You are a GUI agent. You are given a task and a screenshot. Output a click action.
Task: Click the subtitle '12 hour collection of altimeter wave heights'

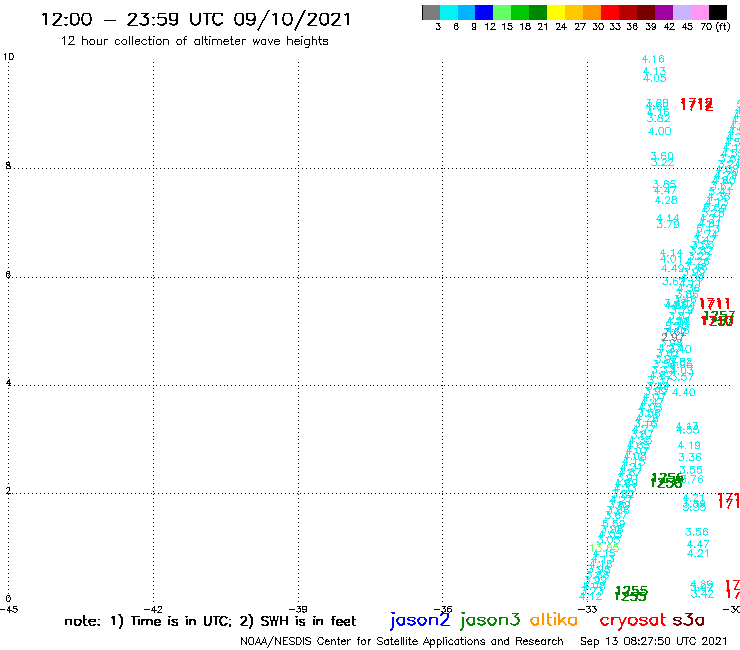(x=194, y=41)
